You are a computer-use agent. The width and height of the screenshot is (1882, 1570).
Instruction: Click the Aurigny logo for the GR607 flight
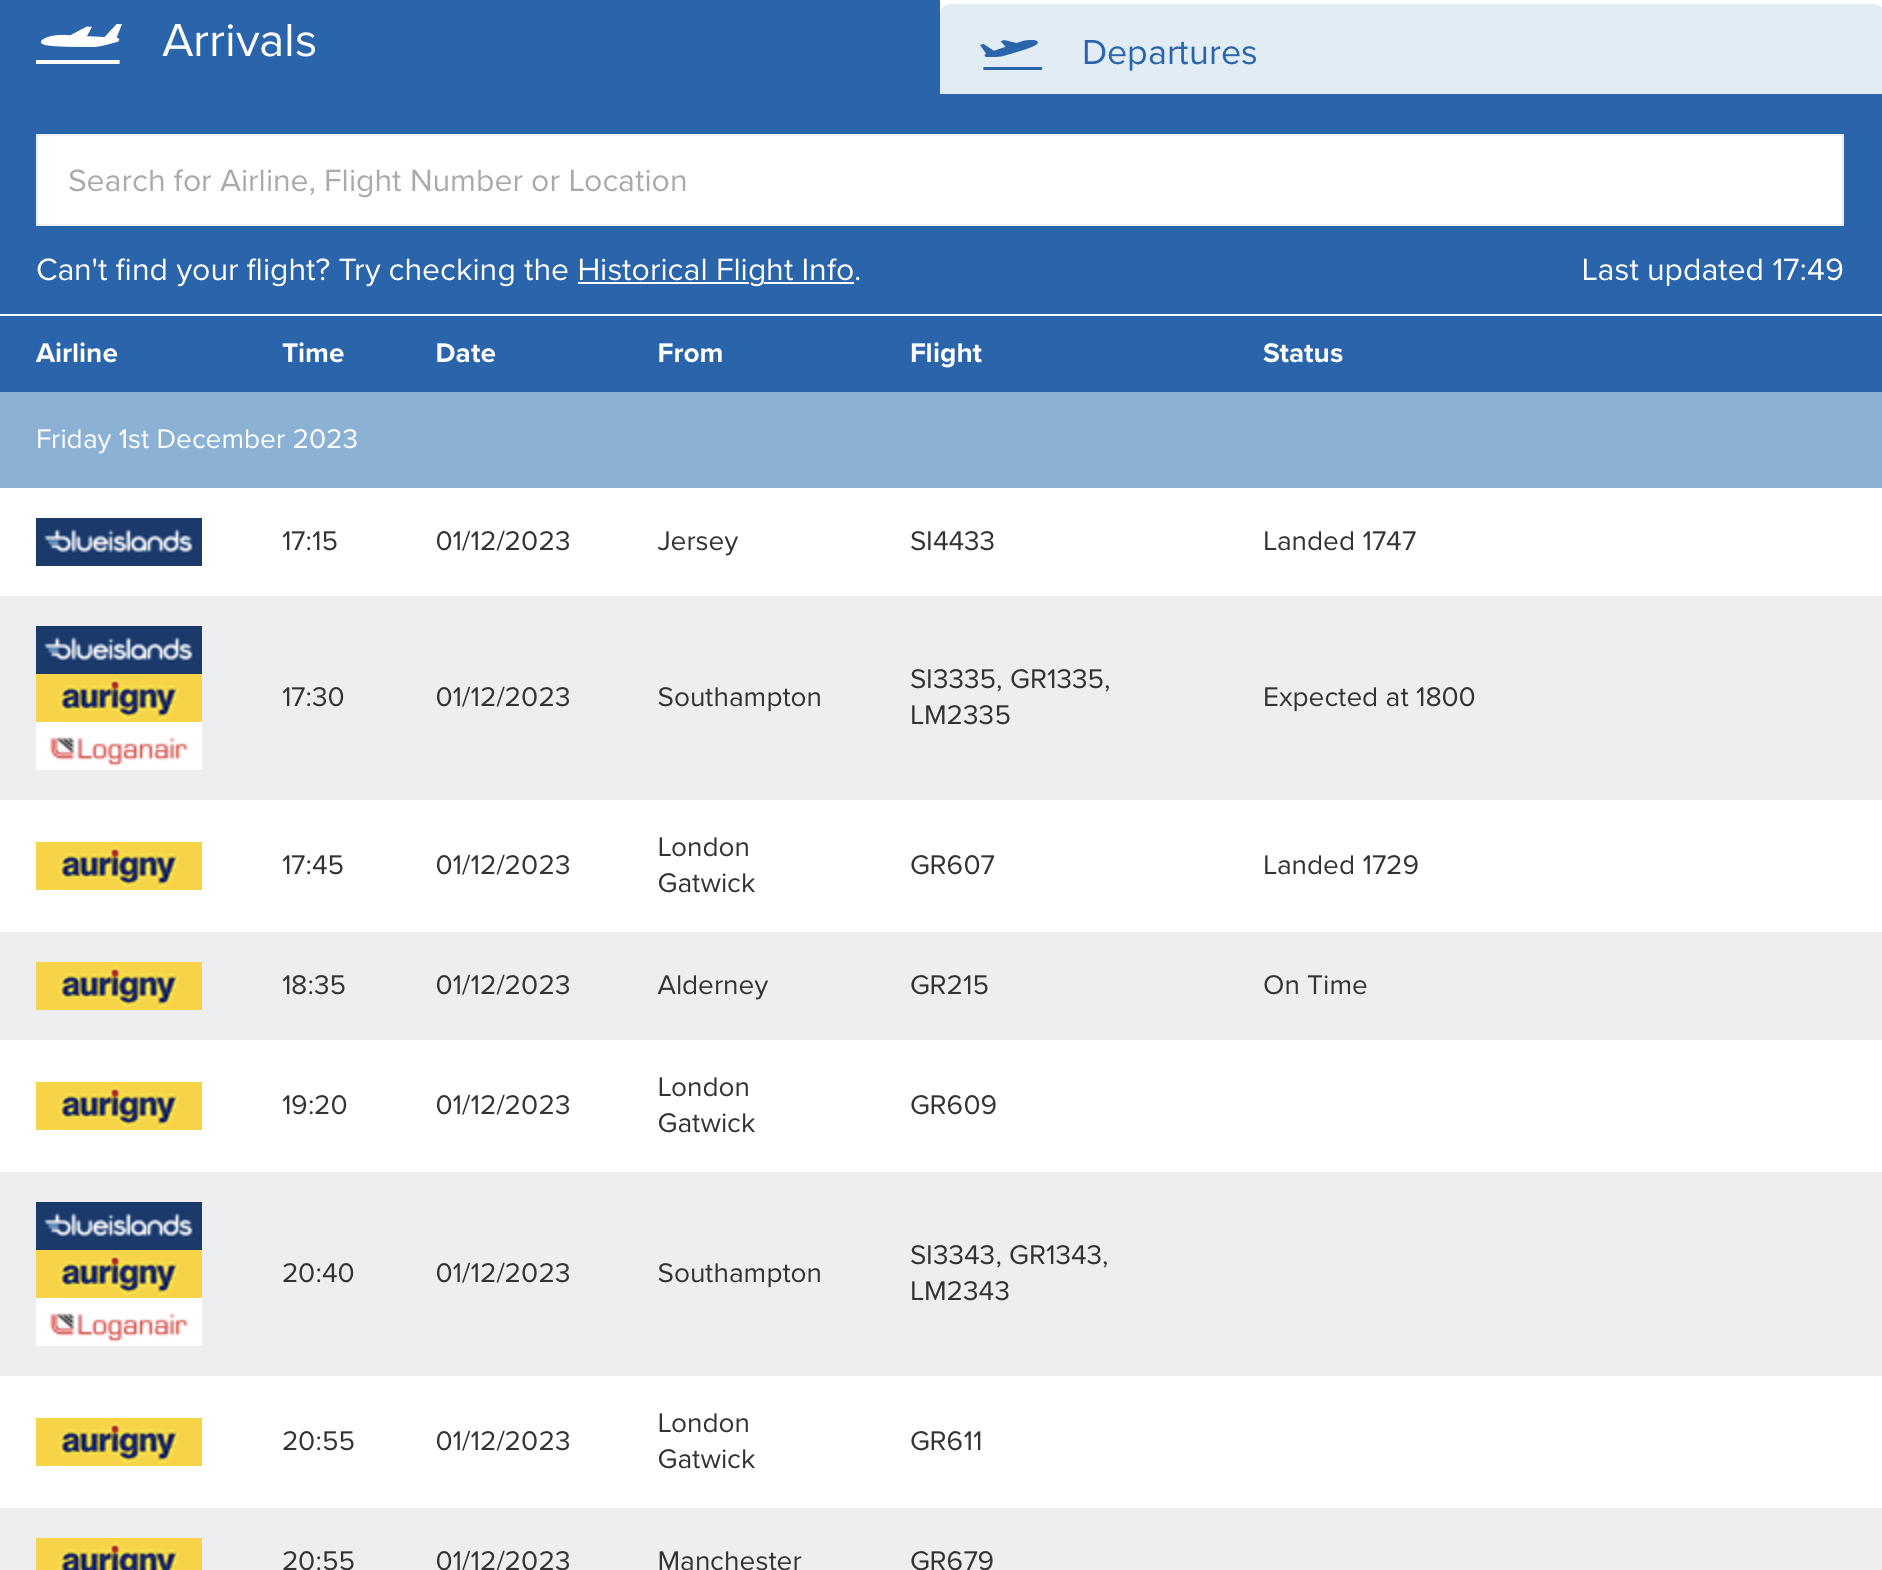coord(119,866)
